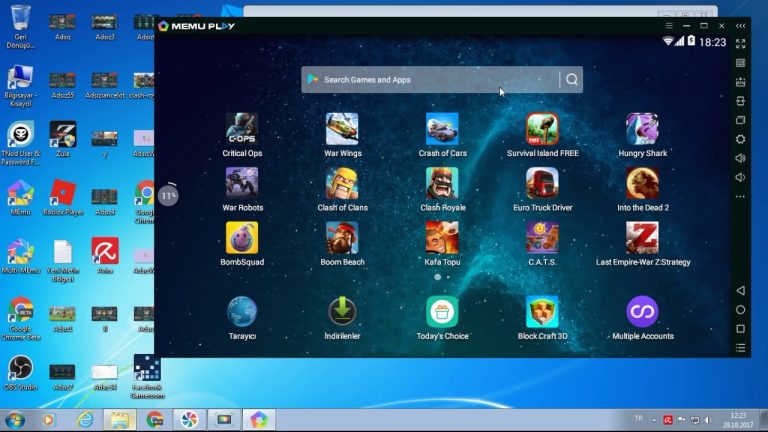Screen dimensions: 768x432
Task: Open Multiple Accounts app
Action: pyautogui.click(x=642, y=312)
